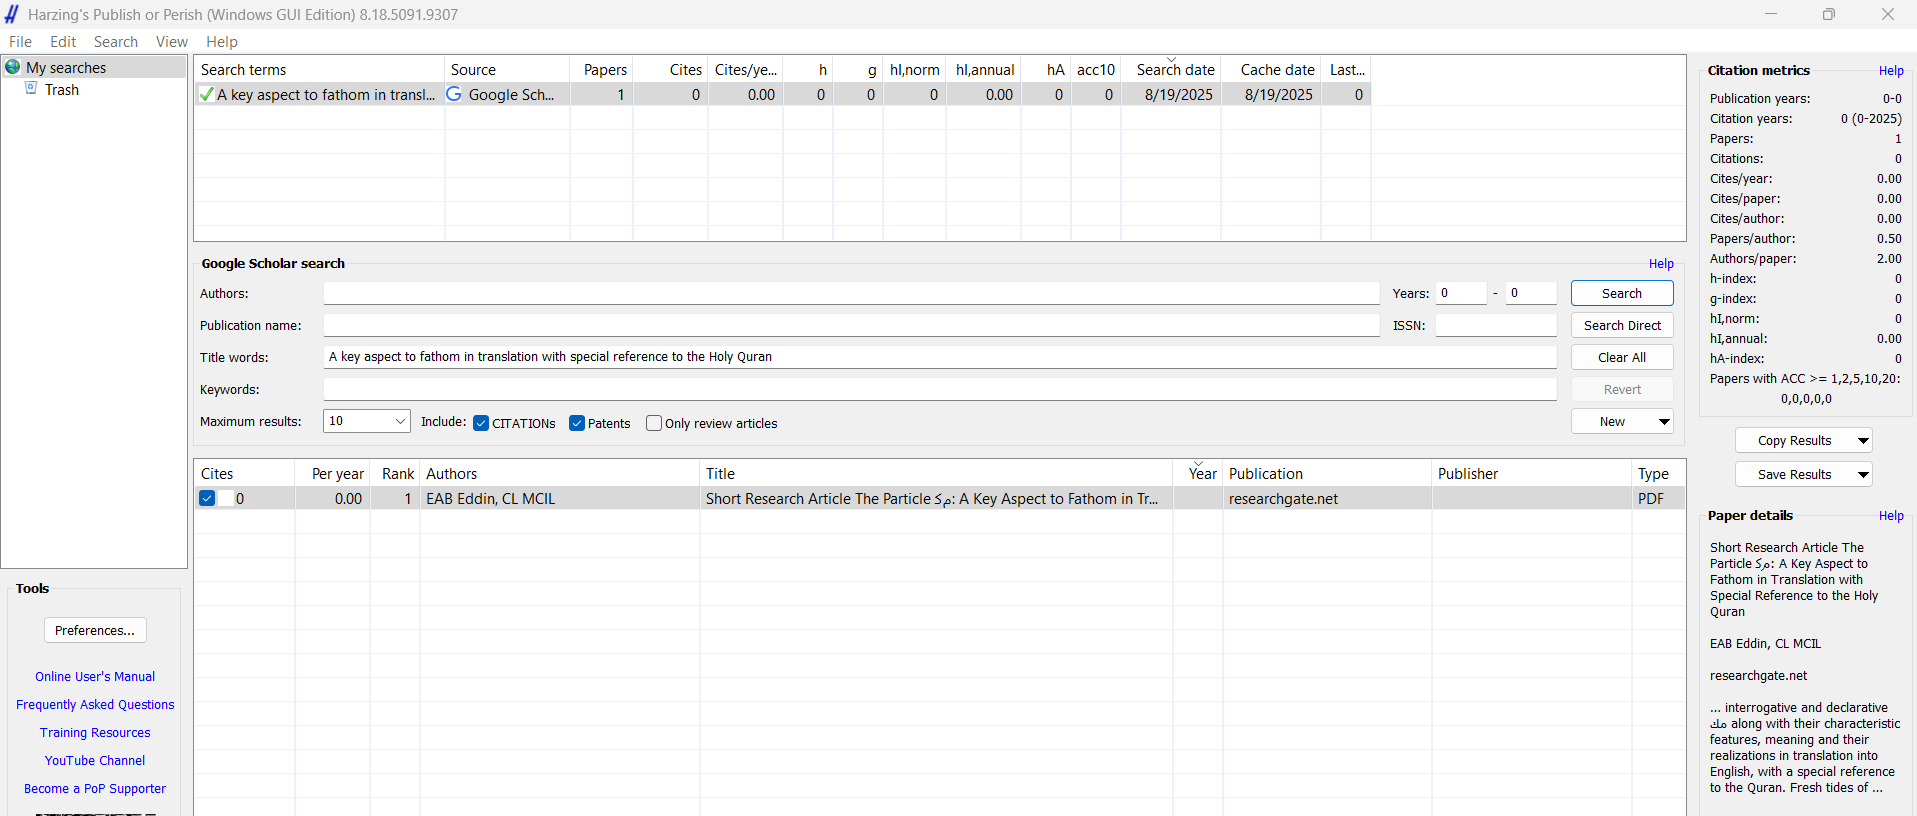Open the Preferences dialog
The height and width of the screenshot is (816, 1917).
pos(95,630)
